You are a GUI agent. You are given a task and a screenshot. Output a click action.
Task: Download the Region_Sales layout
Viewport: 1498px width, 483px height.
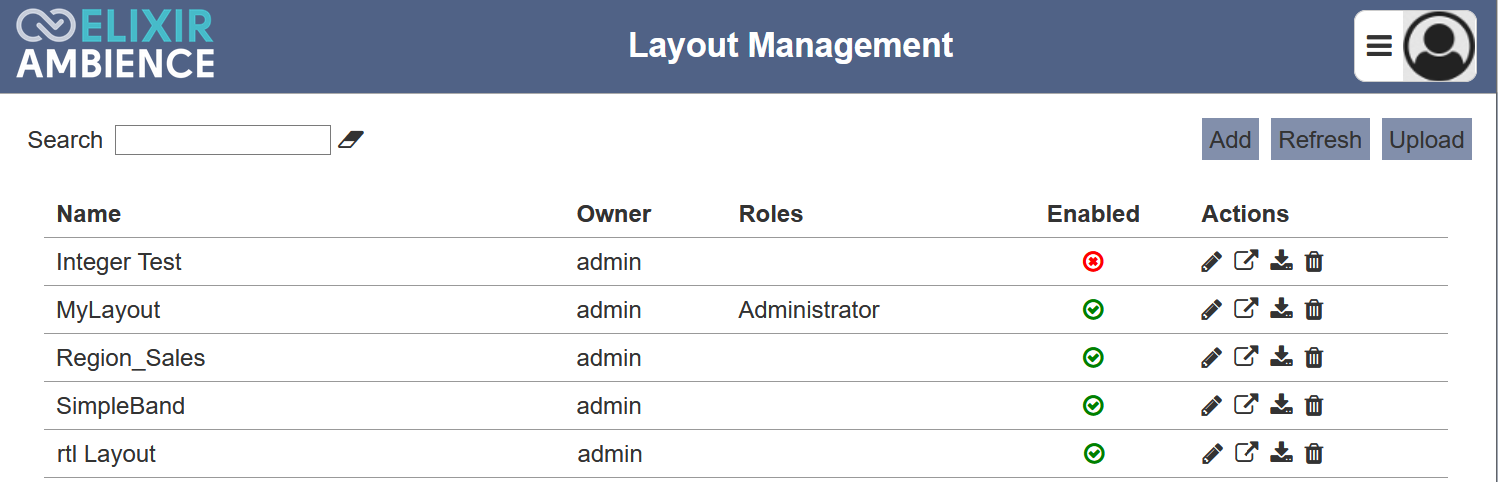[x=1281, y=357]
